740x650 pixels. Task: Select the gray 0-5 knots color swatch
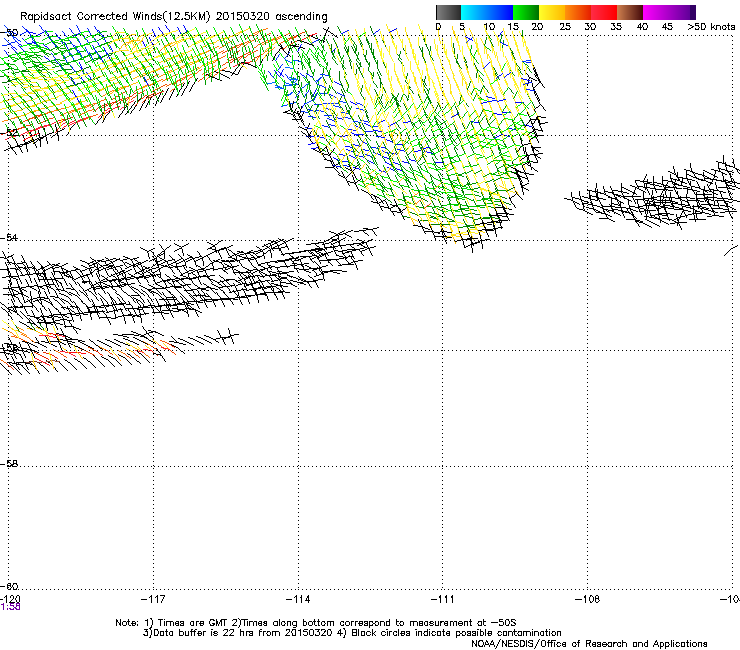[x=448, y=12]
